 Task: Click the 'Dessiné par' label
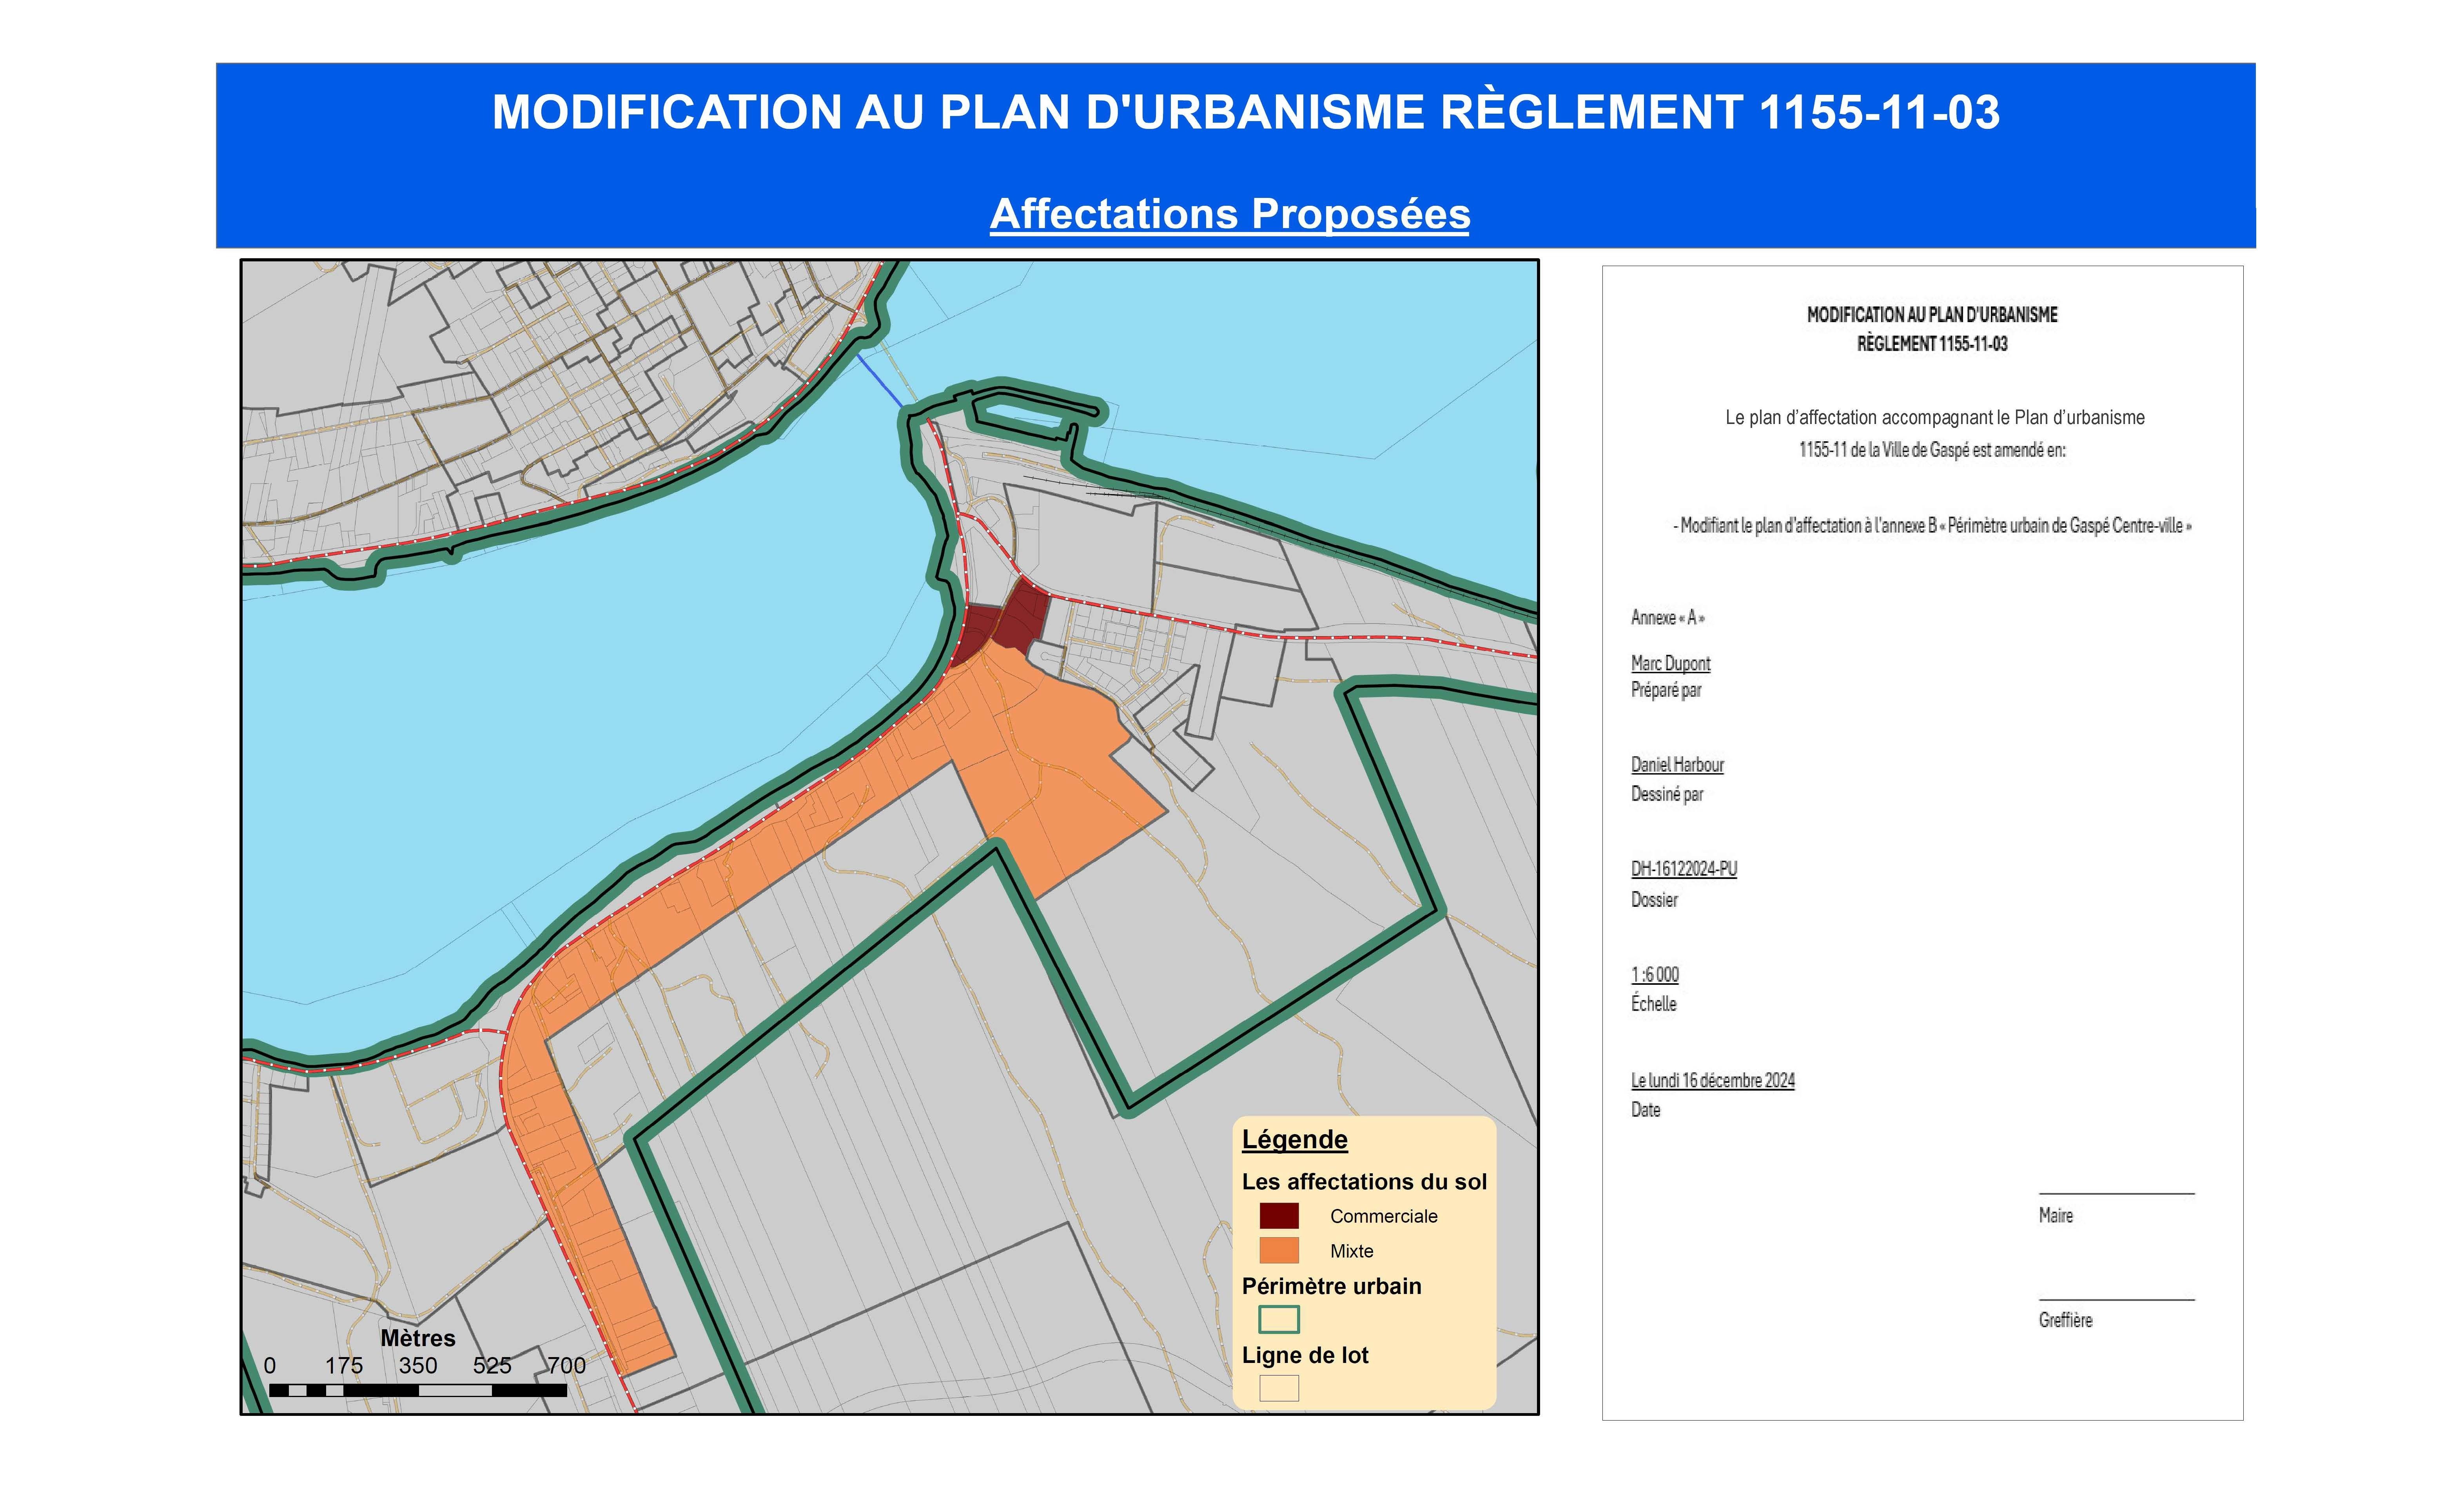click(x=1667, y=794)
